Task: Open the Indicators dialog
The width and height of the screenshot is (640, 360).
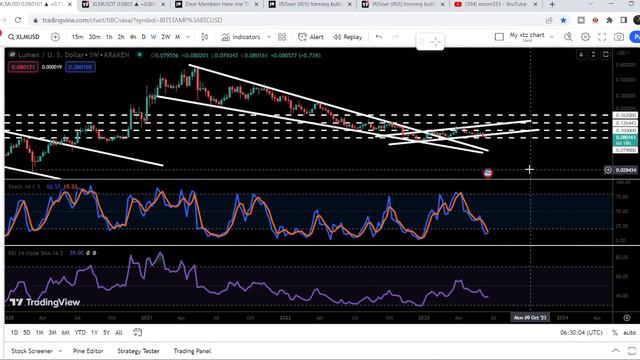Action: 241,37
